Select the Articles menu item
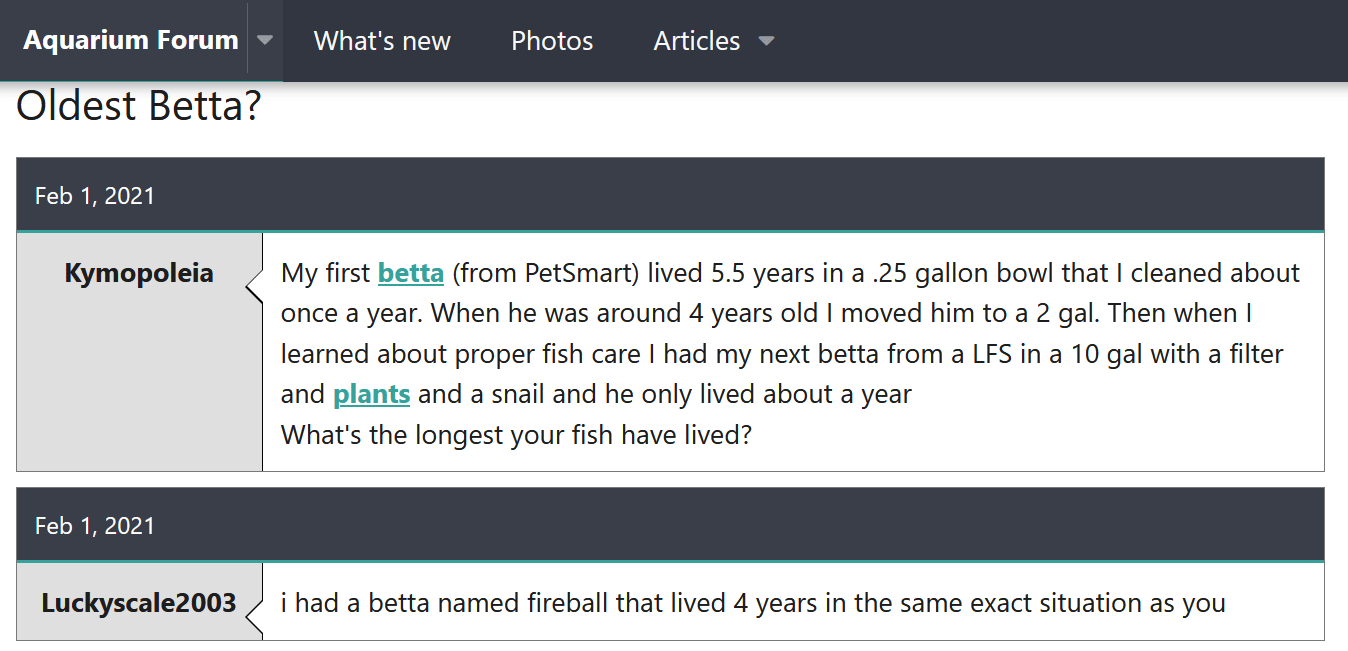Viewport: 1348px width, 651px height. [x=697, y=41]
